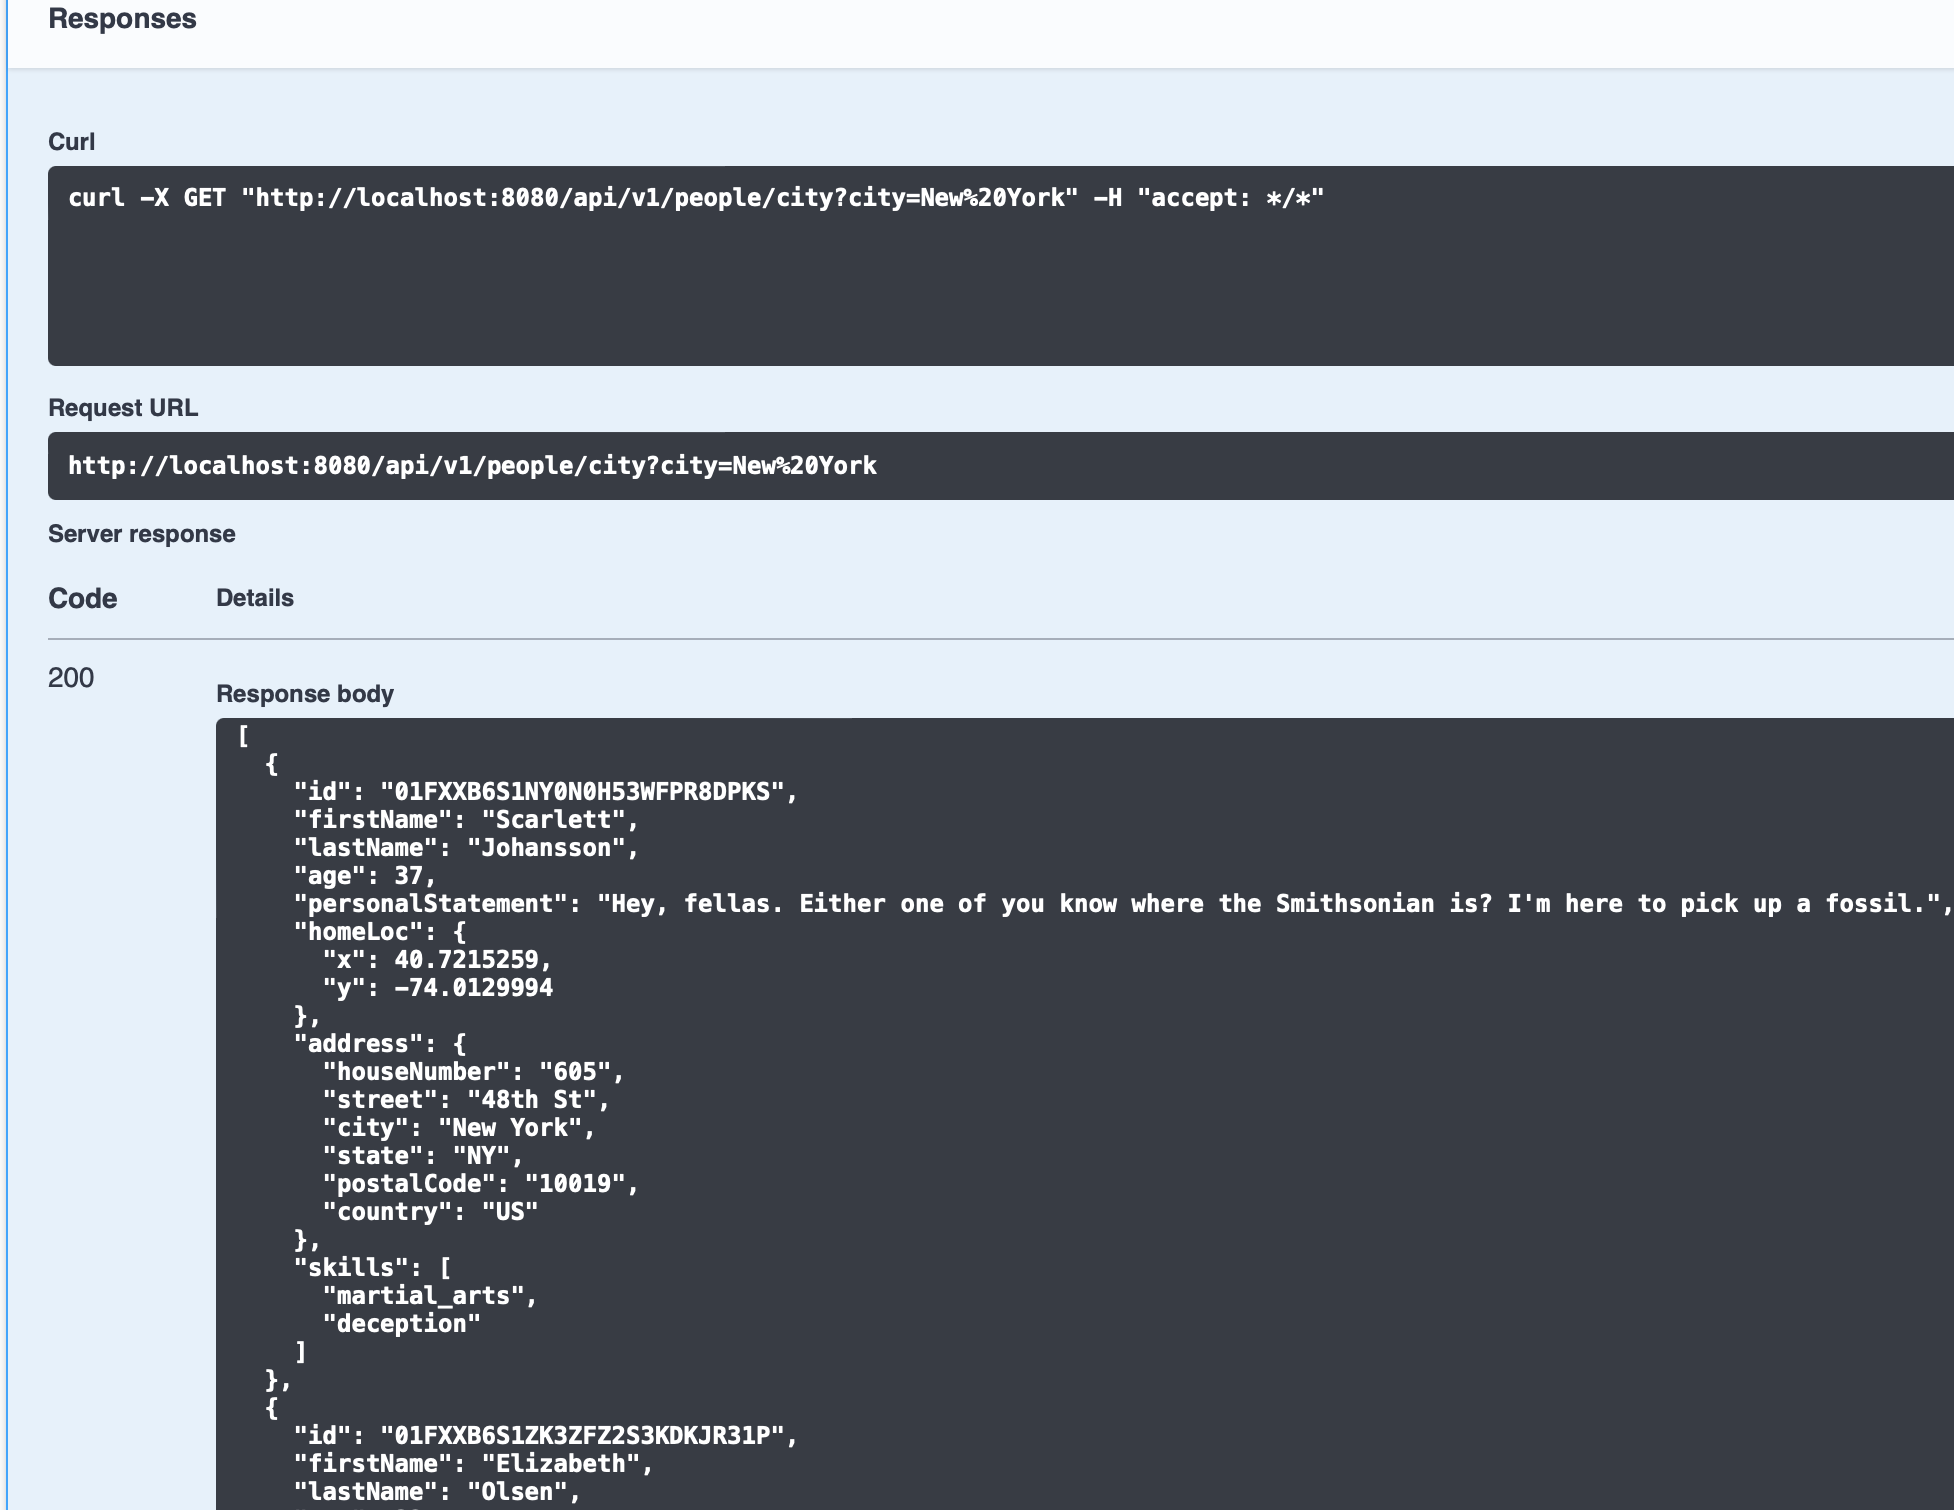Screen dimensions: 1954x1510
Task: Click the Curl label
Action: (71, 142)
